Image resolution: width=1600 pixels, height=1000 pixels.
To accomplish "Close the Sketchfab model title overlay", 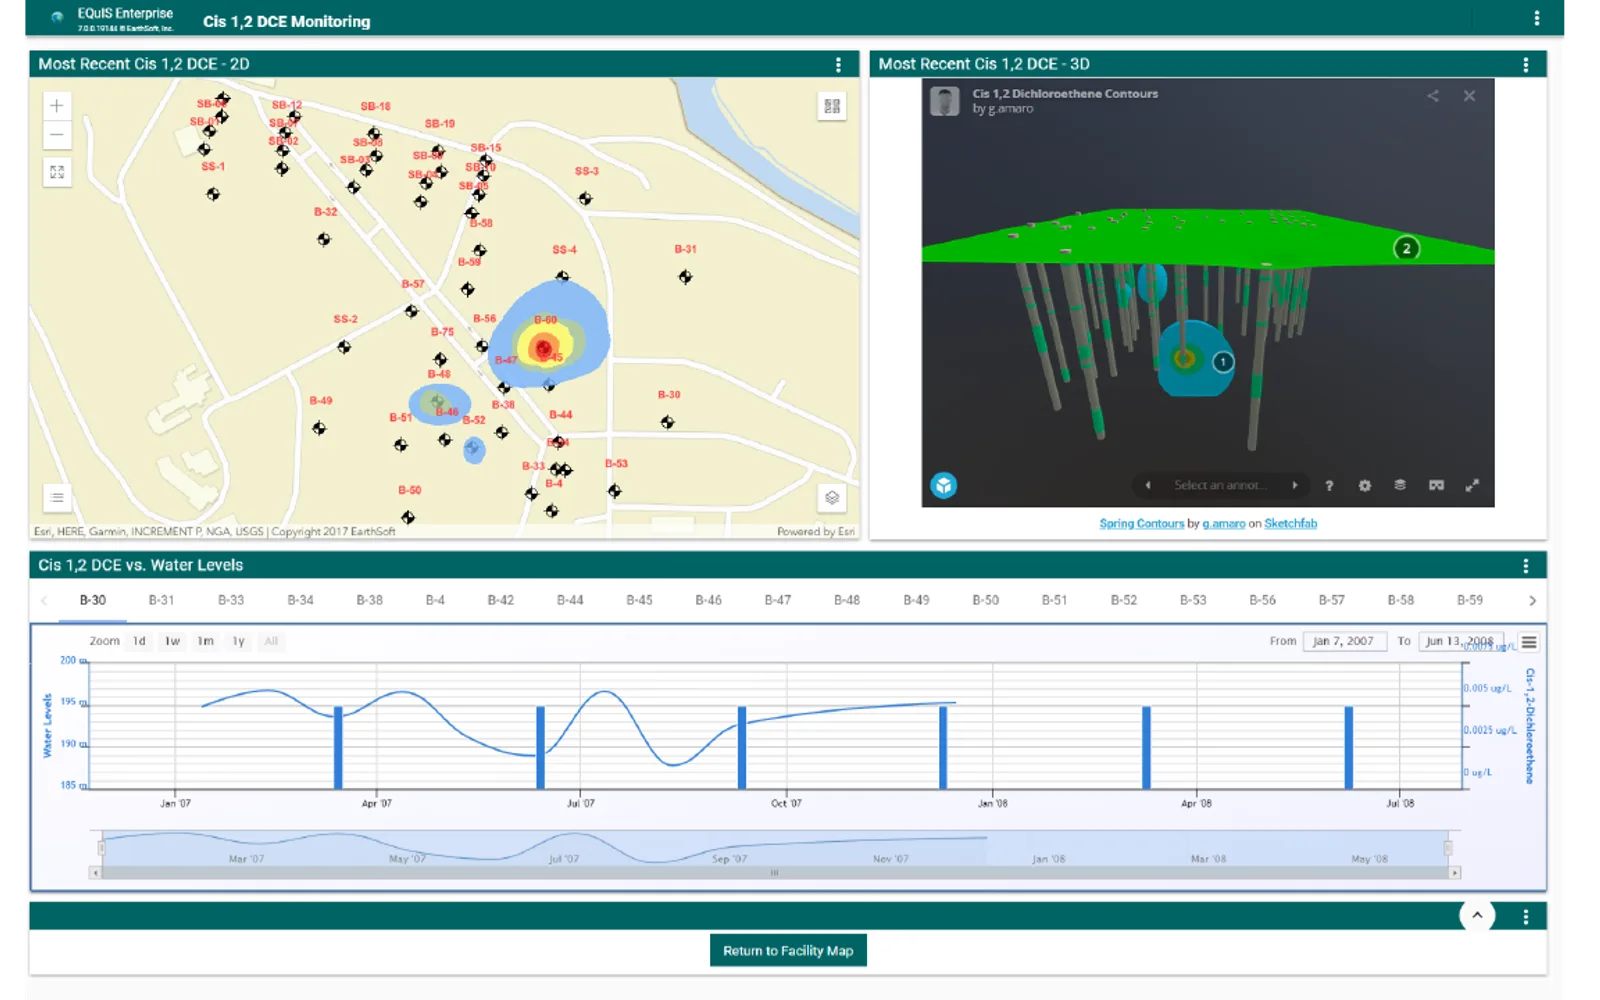I will click(1469, 96).
